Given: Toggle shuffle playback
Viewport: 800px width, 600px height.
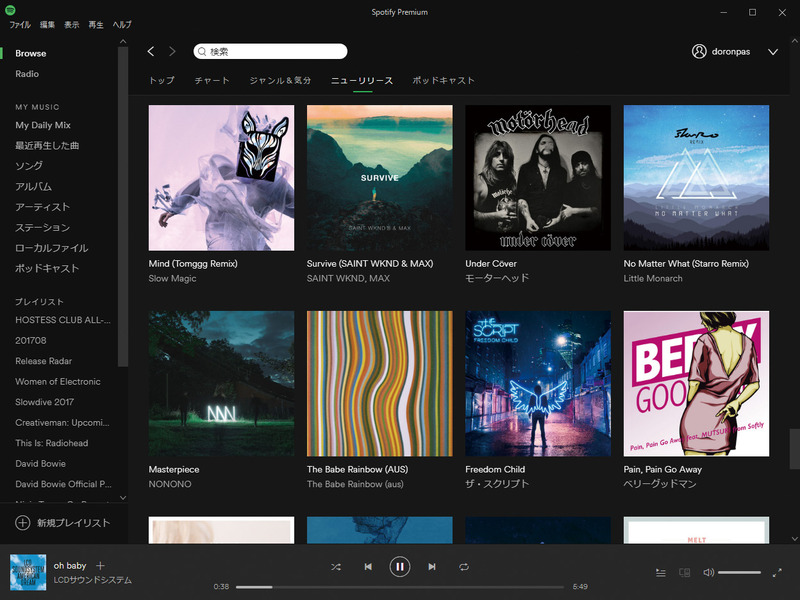Looking at the screenshot, I should [x=337, y=566].
